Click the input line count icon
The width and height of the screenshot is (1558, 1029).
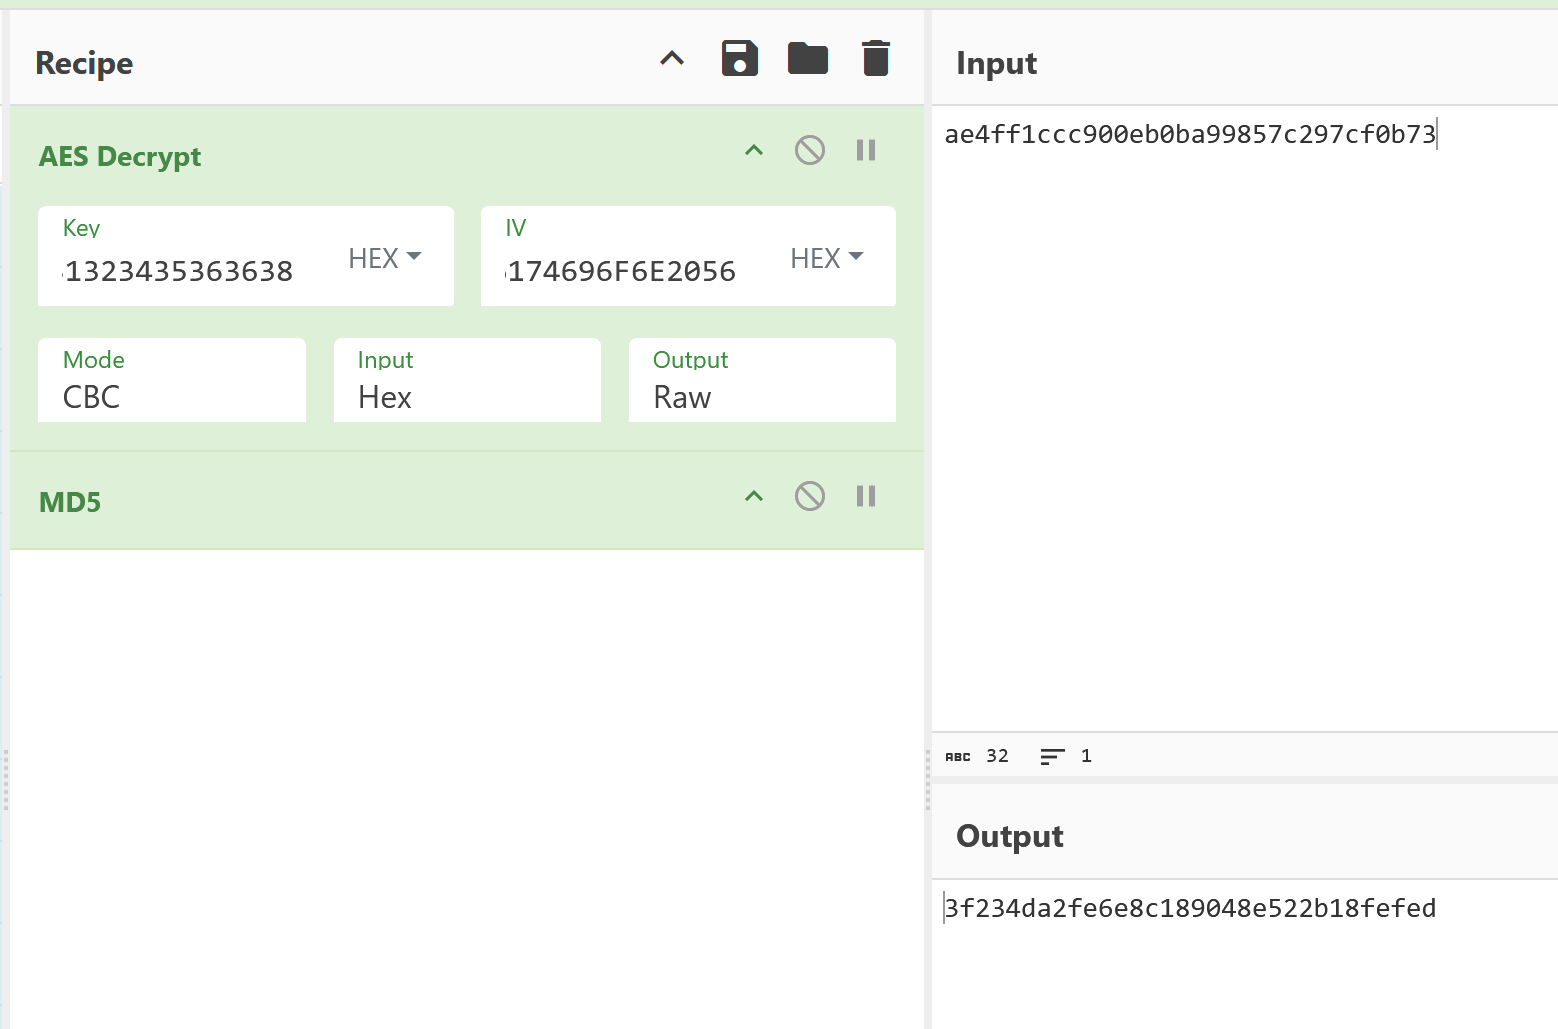(x=1052, y=757)
